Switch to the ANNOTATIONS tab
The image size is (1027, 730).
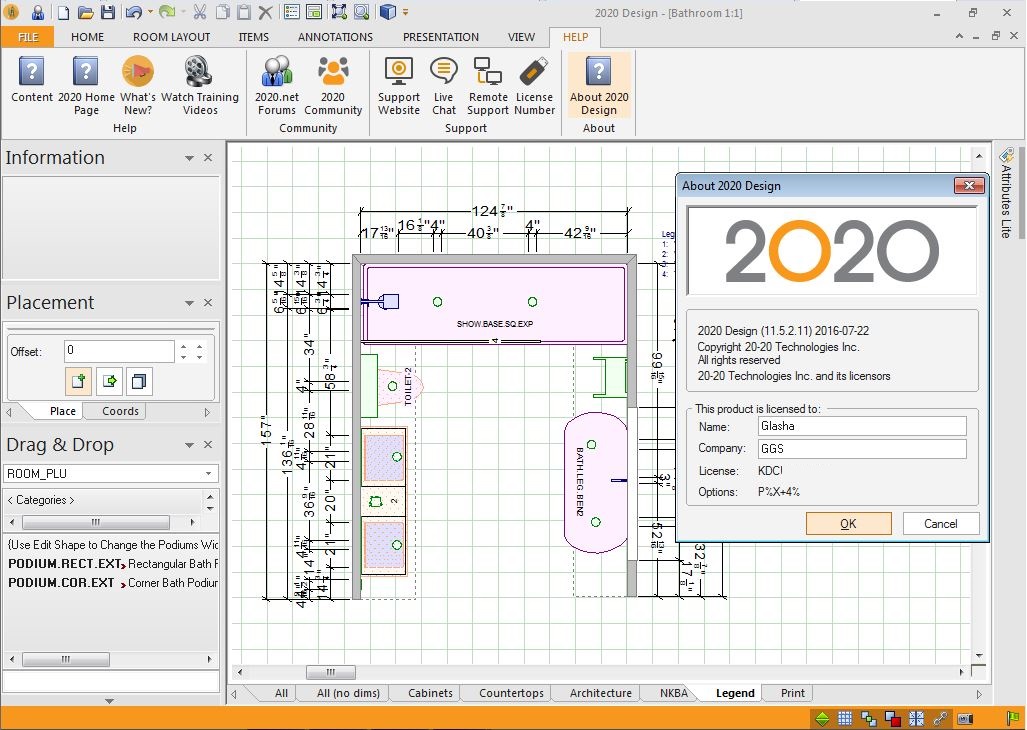click(335, 37)
